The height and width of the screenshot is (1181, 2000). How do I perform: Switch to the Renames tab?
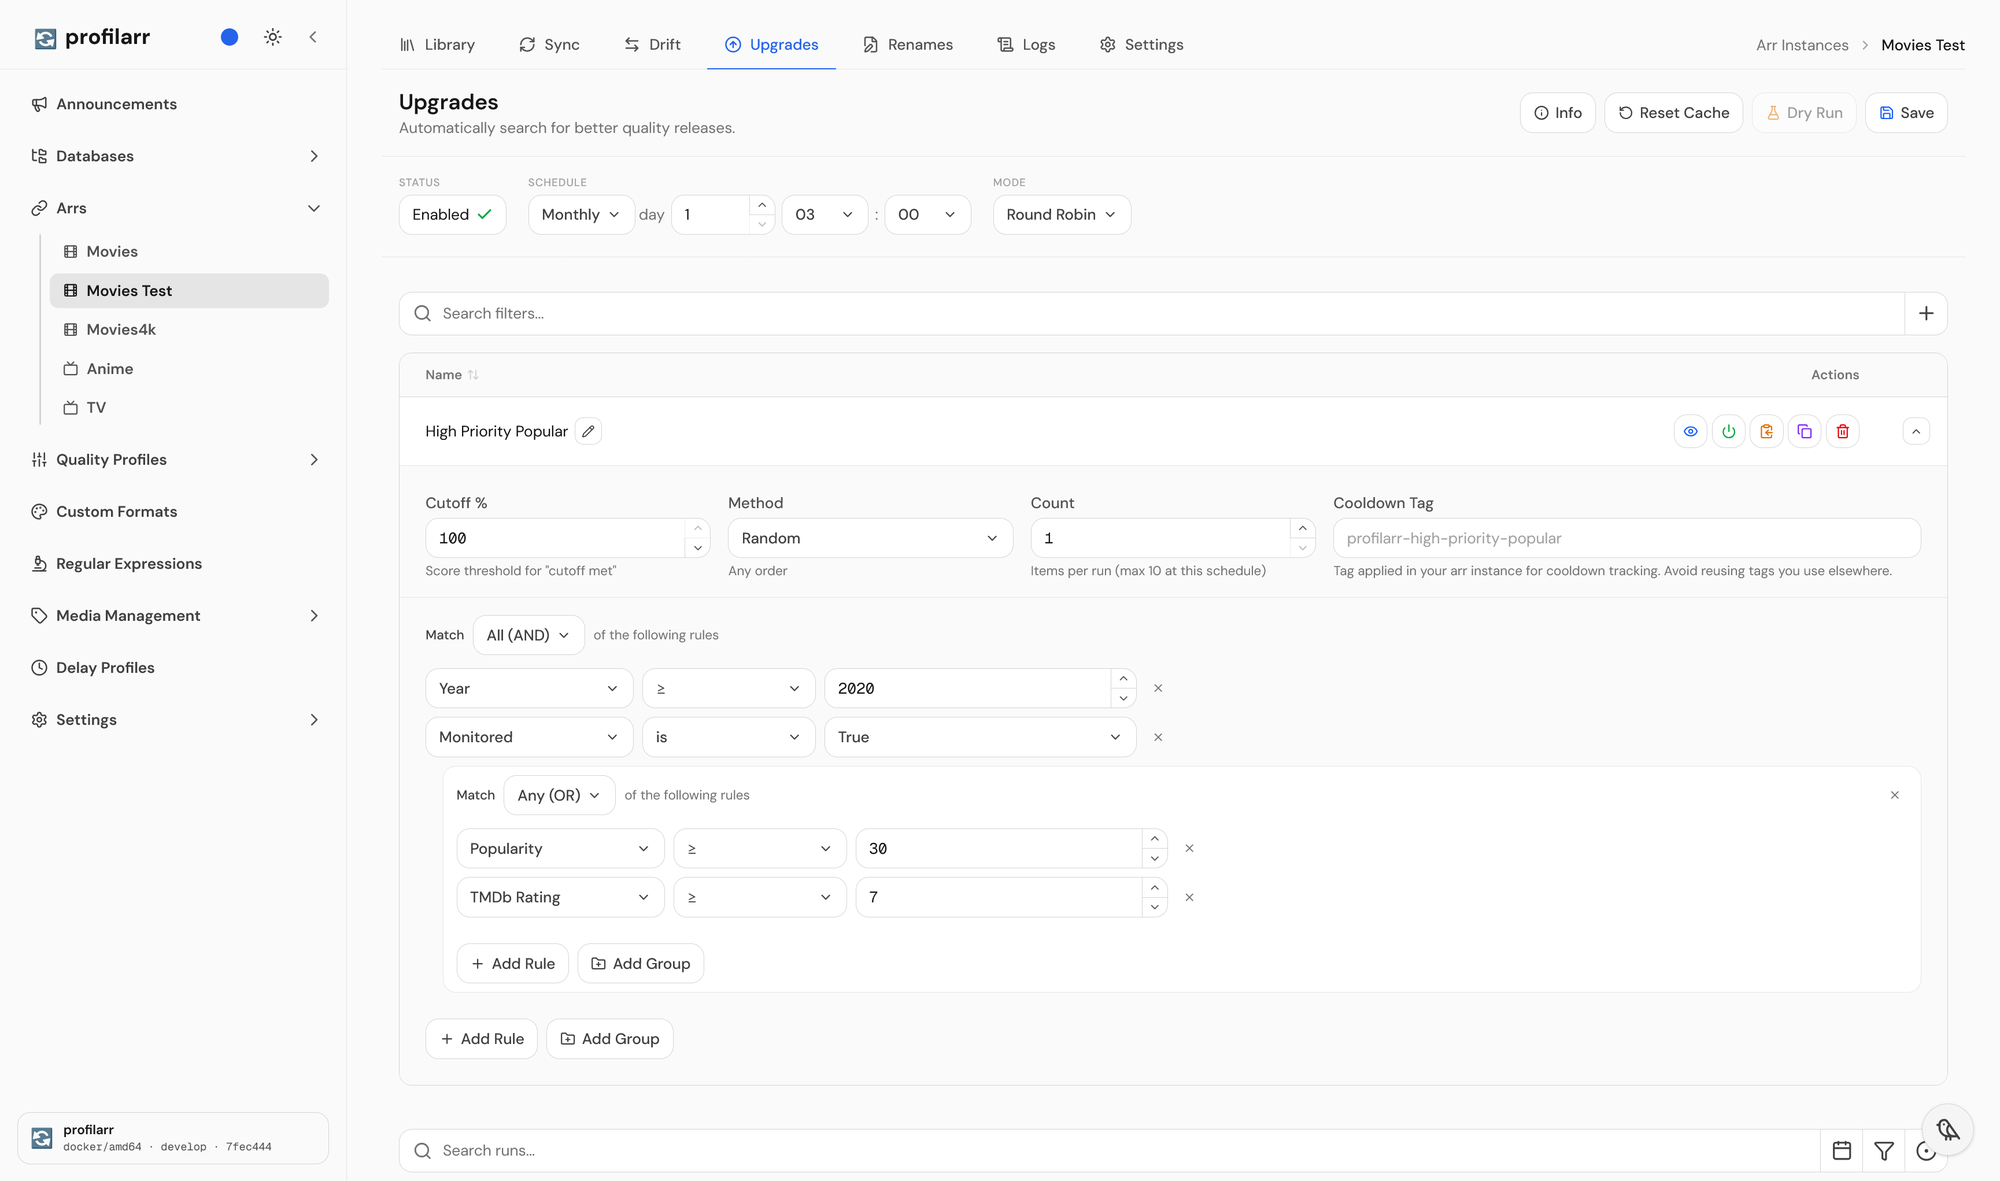(x=908, y=45)
